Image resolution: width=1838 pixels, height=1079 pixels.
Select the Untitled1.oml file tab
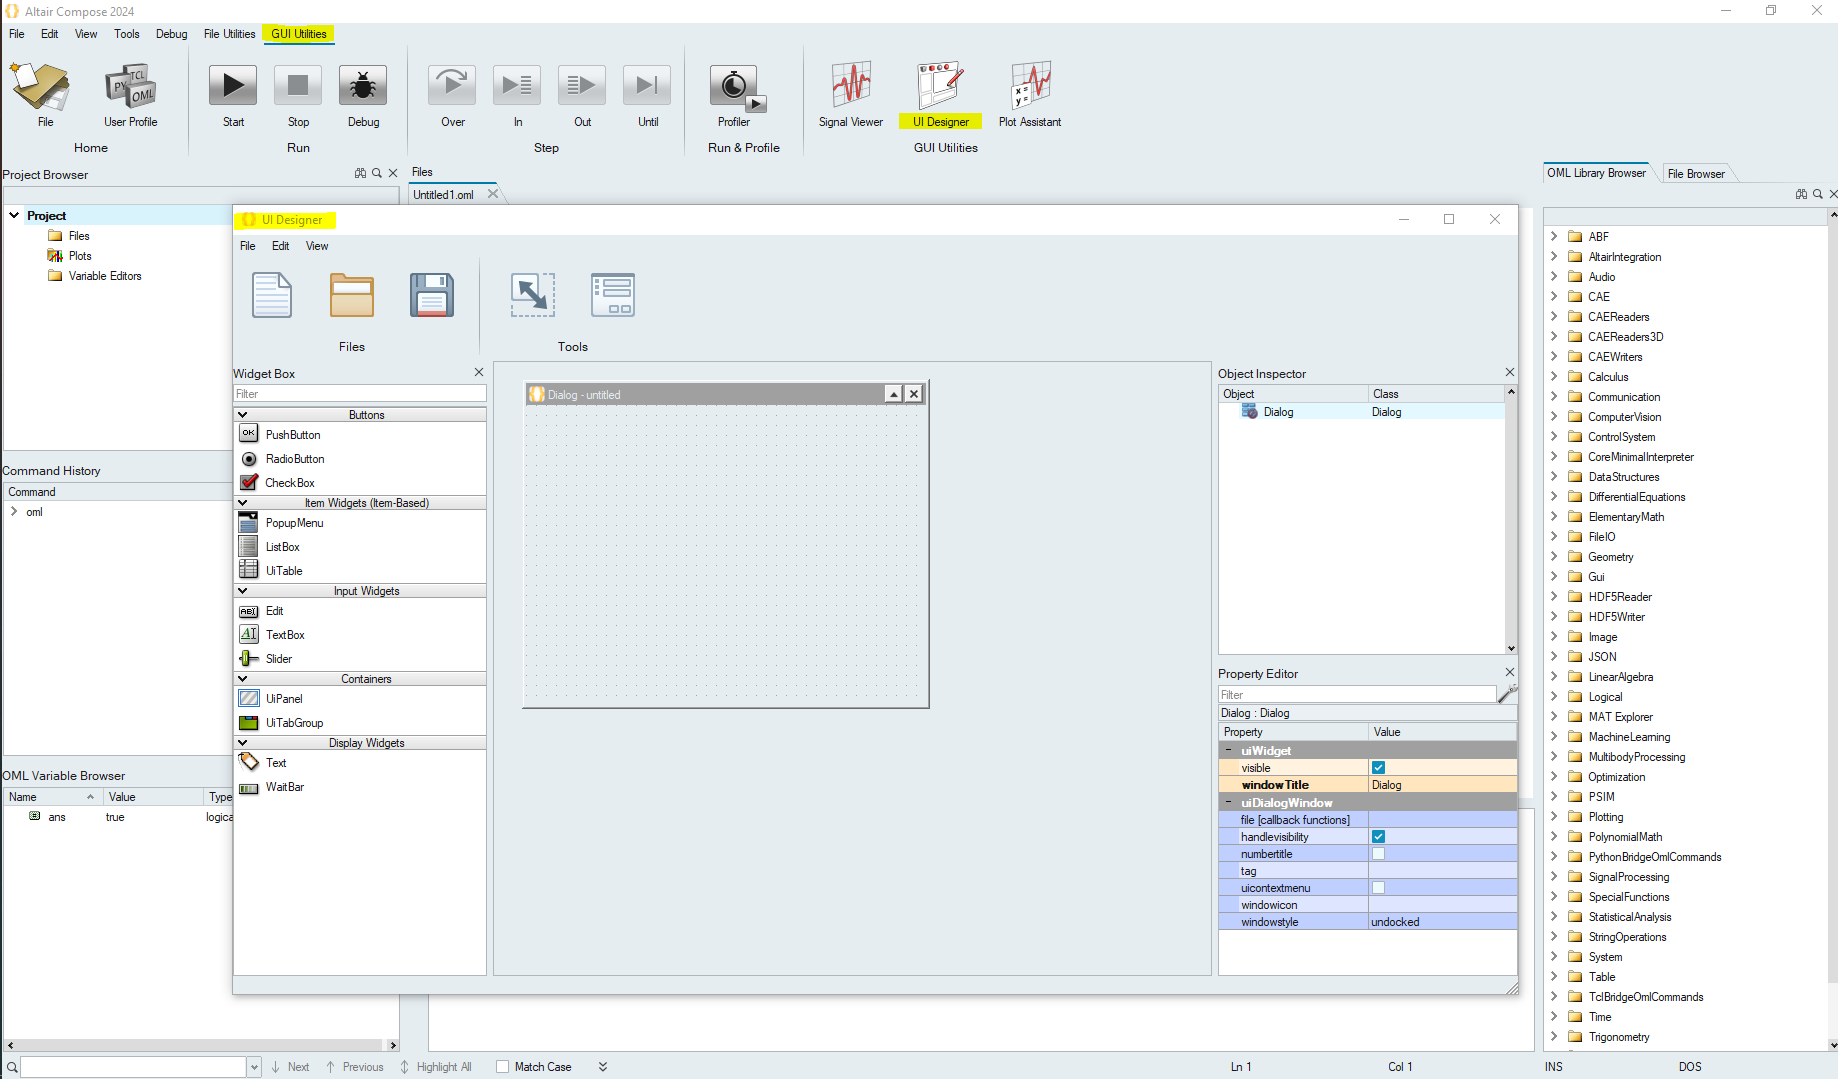click(x=444, y=195)
